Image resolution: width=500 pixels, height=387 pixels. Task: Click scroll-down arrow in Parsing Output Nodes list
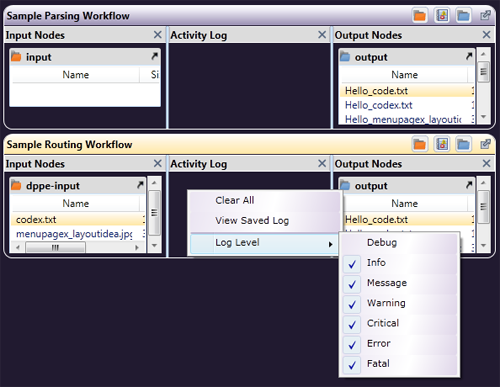pos(483,117)
